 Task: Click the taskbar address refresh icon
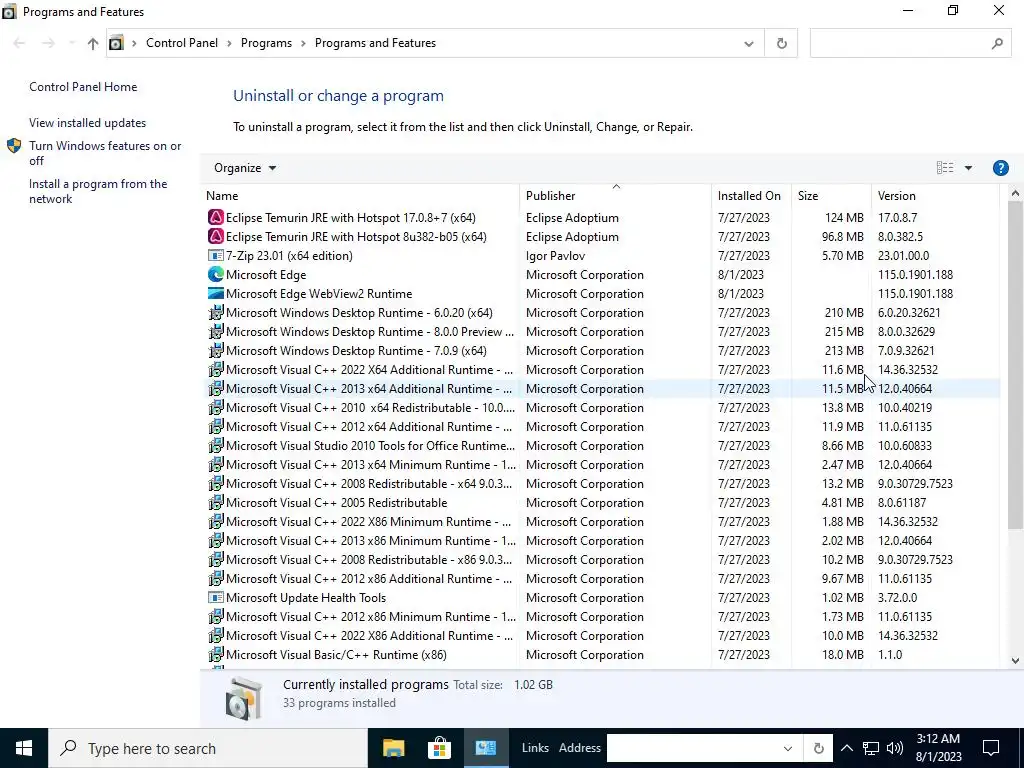tap(818, 748)
